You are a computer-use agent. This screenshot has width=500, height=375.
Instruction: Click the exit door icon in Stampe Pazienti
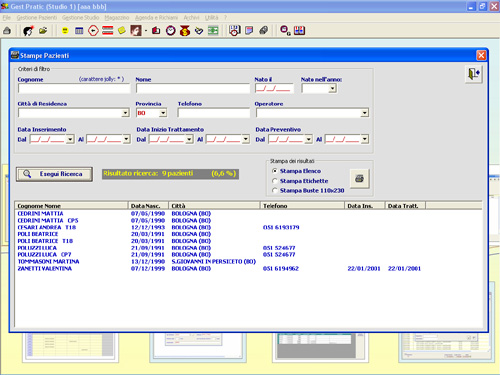(474, 74)
